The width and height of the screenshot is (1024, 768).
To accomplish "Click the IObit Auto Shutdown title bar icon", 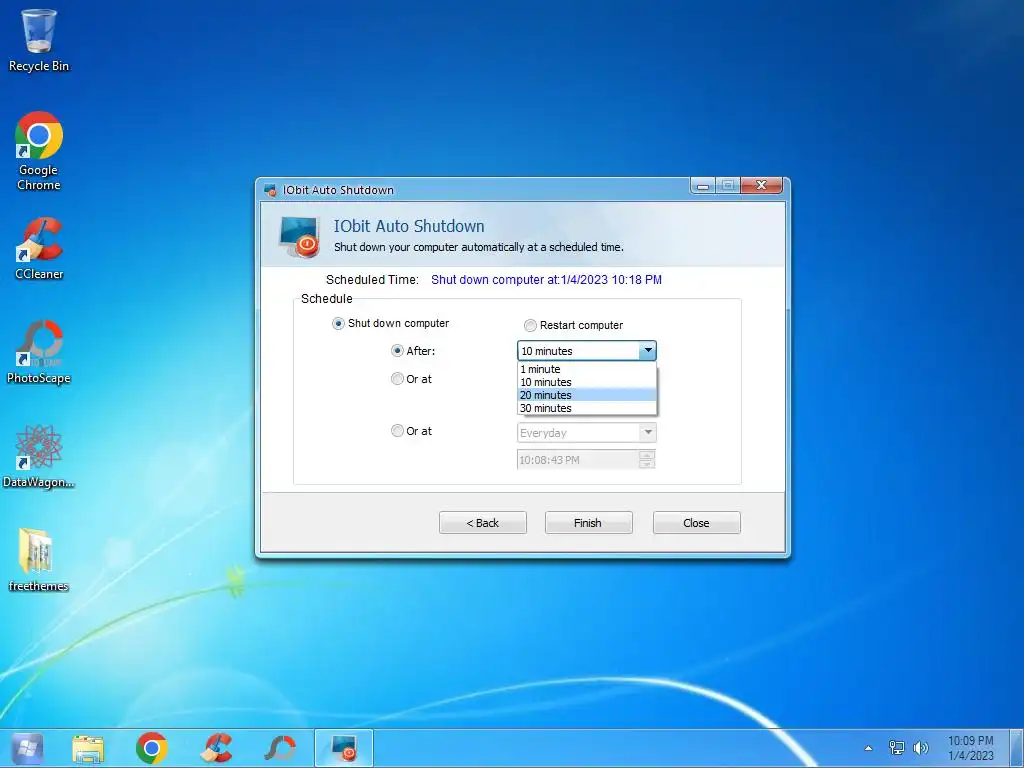I will (270, 190).
